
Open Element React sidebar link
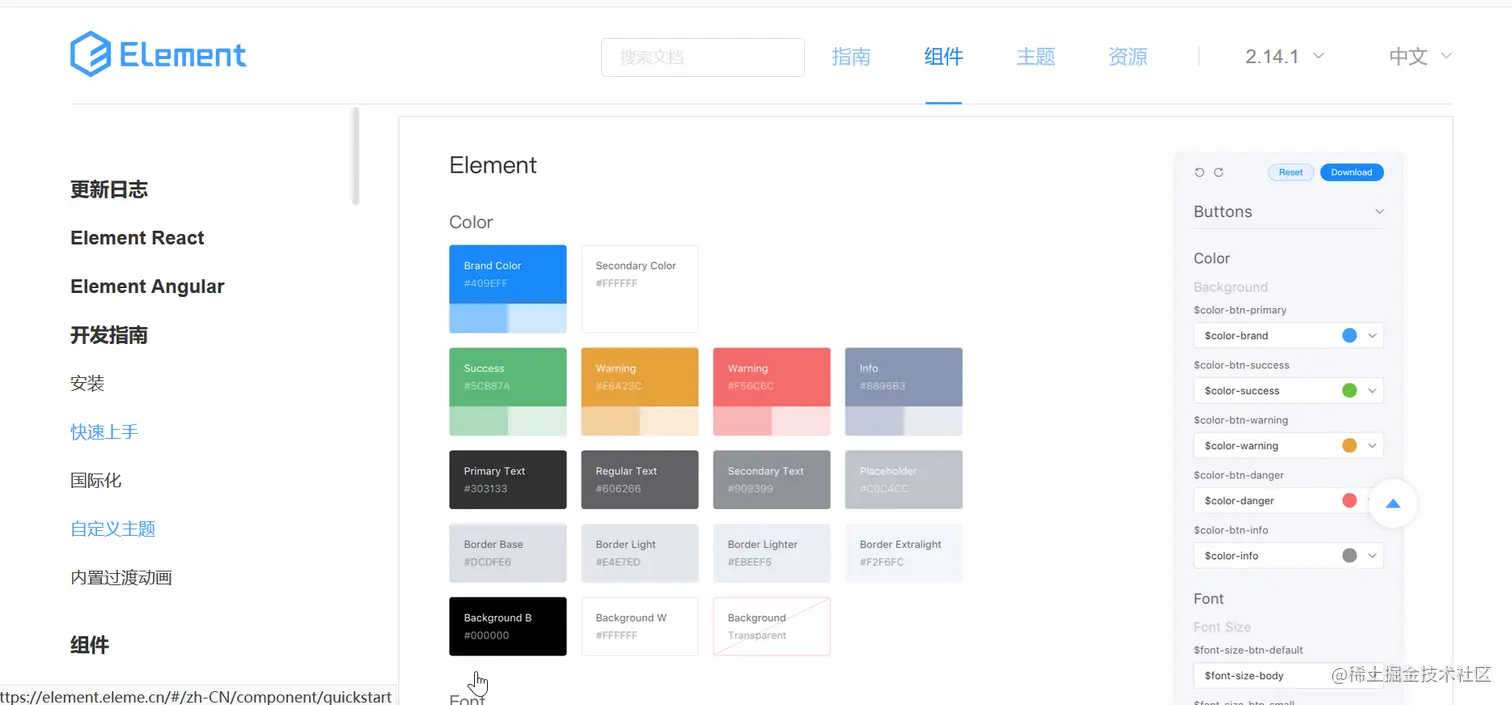click(x=137, y=238)
